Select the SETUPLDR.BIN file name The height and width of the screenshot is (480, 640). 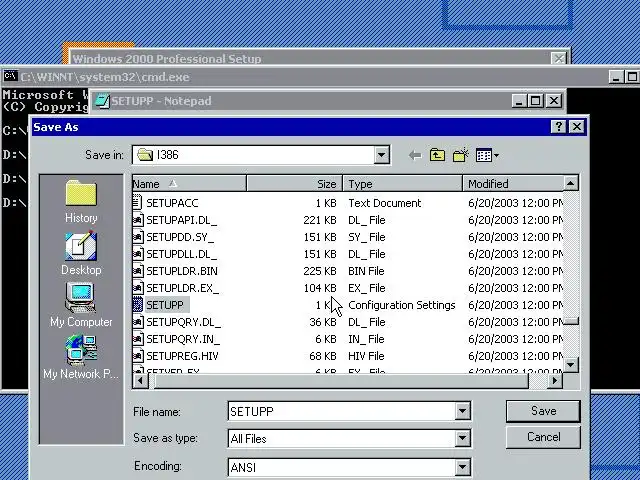point(182,271)
